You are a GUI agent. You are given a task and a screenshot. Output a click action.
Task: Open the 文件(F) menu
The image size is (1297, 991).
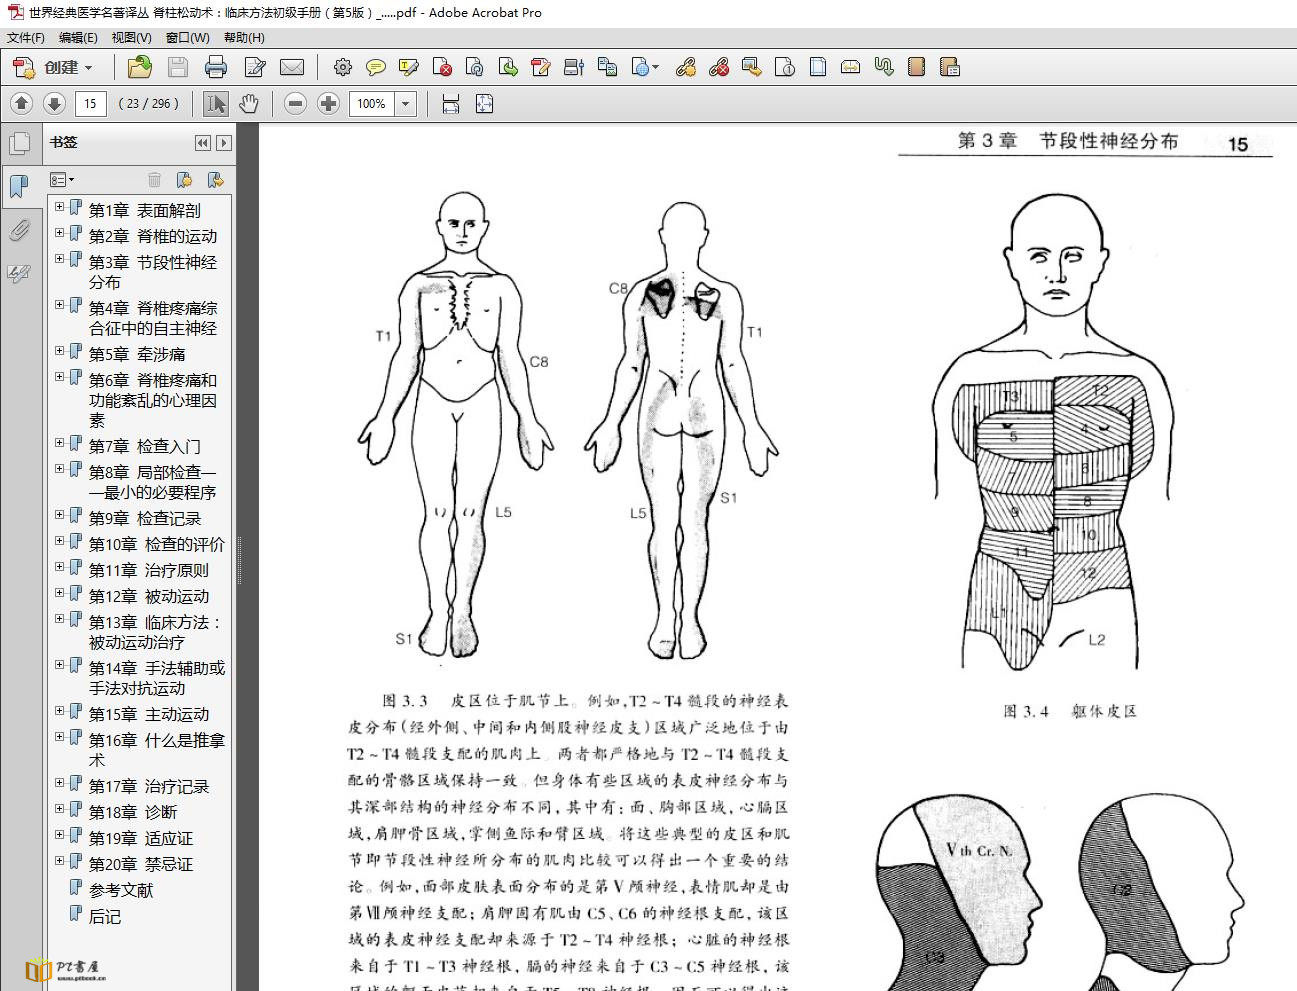(26, 38)
